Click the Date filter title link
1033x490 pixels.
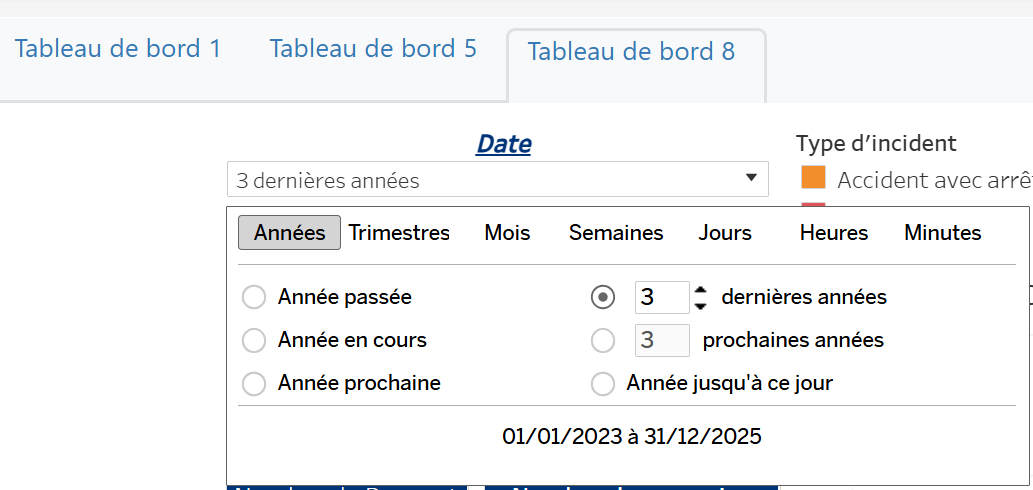(503, 144)
